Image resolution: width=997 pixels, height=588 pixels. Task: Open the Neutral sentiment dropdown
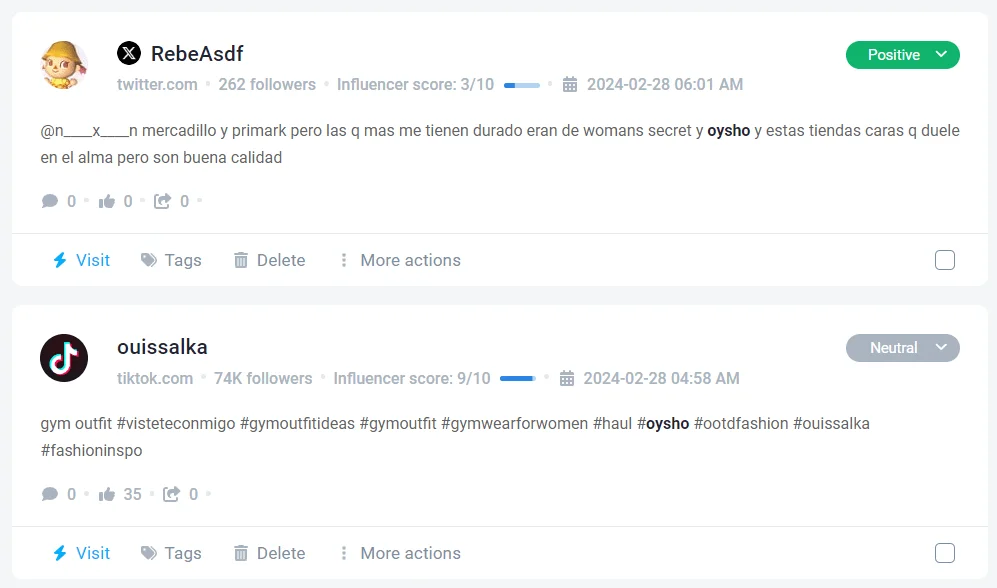coord(902,348)
